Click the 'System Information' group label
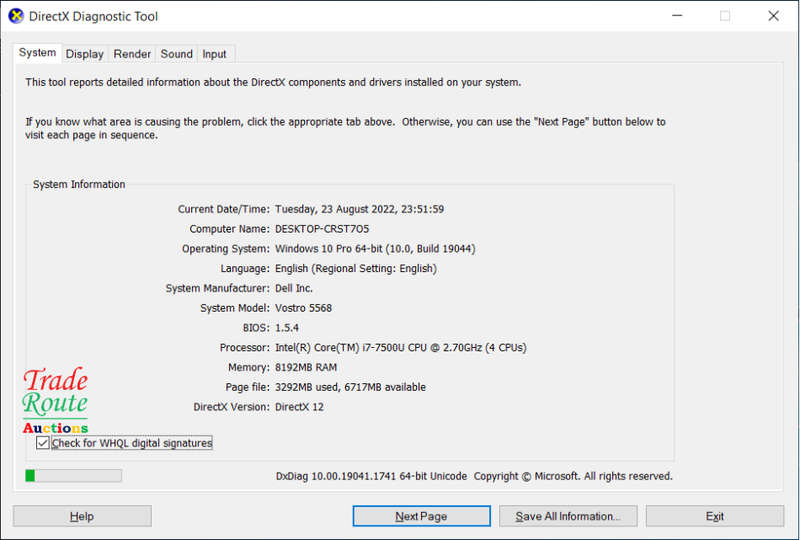This screenshot has height=540, width=800. point(79,184)
